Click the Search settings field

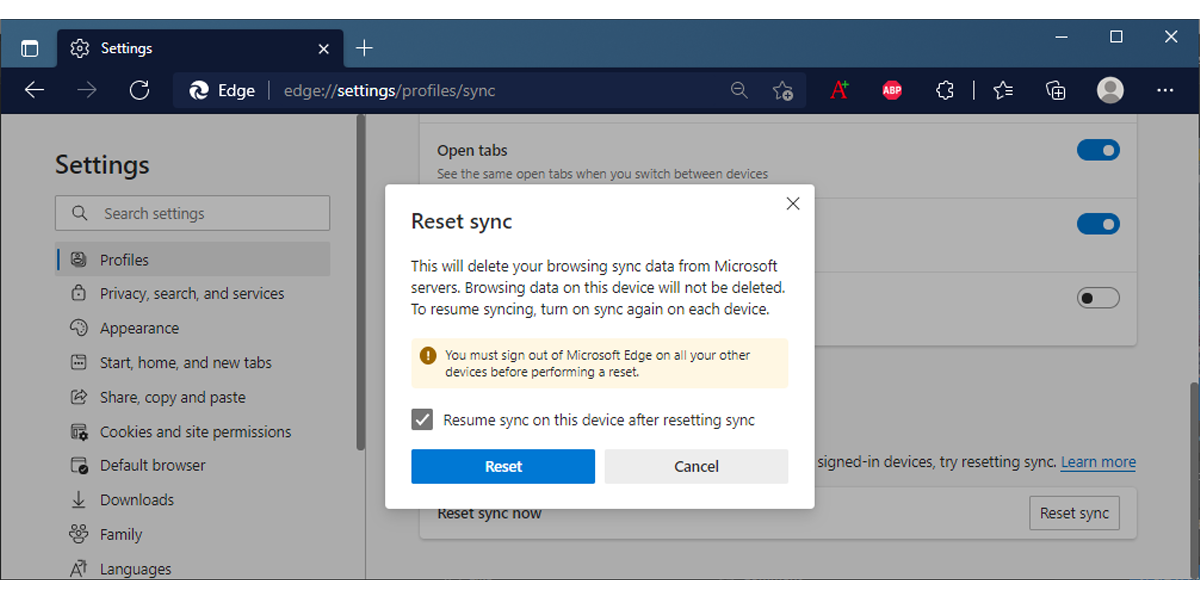click(192, 213)
